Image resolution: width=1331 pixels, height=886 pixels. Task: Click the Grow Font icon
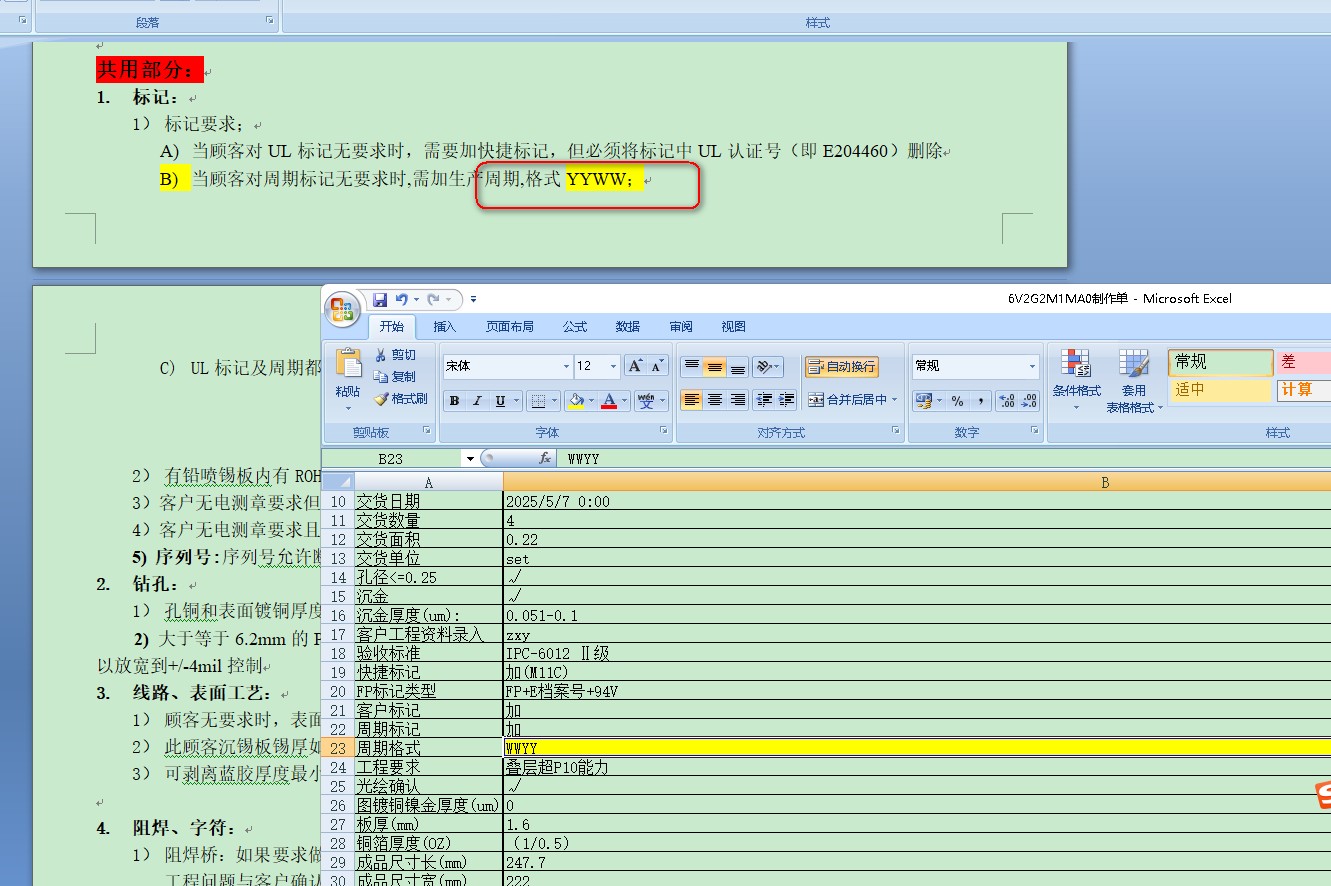coord(634,366)
